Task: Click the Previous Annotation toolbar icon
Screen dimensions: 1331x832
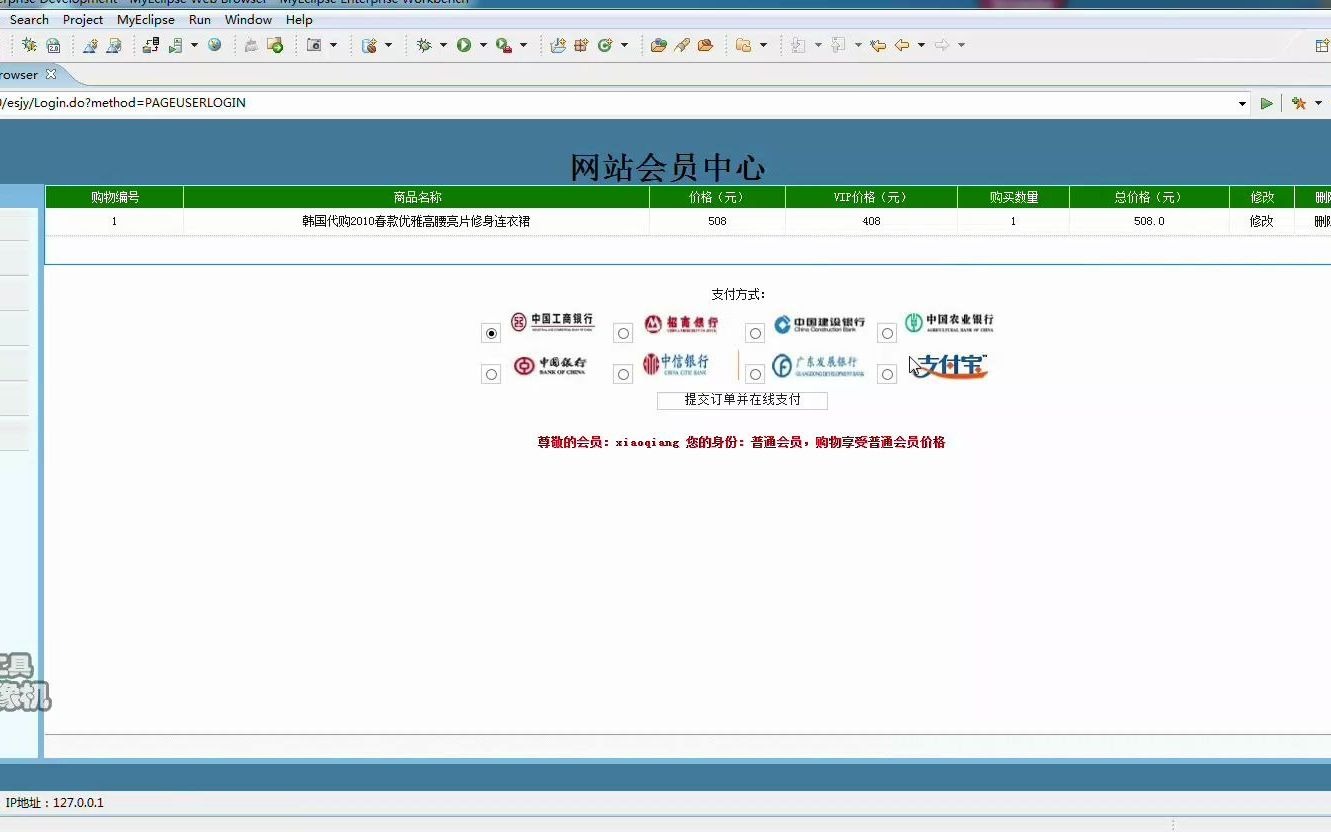Action: tap(838, 45)
